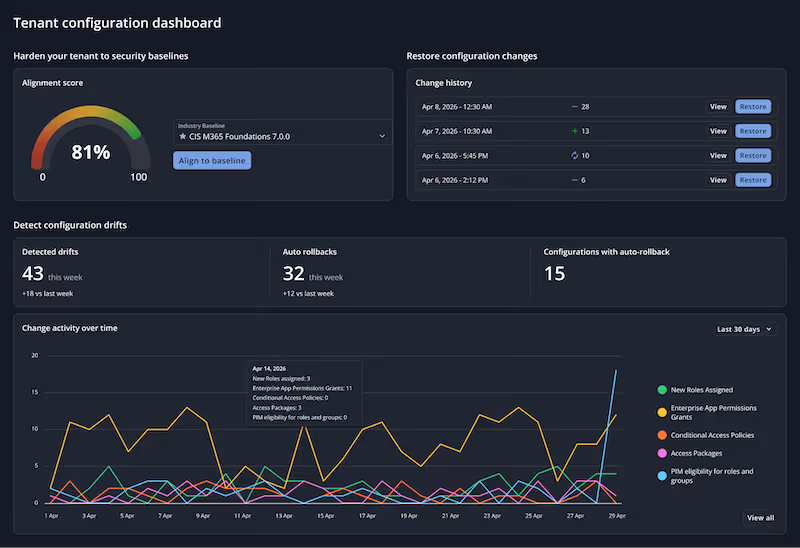Screen dimensions: 800x548
Task: Click View all below the chart legend
Action: (760, 518)
